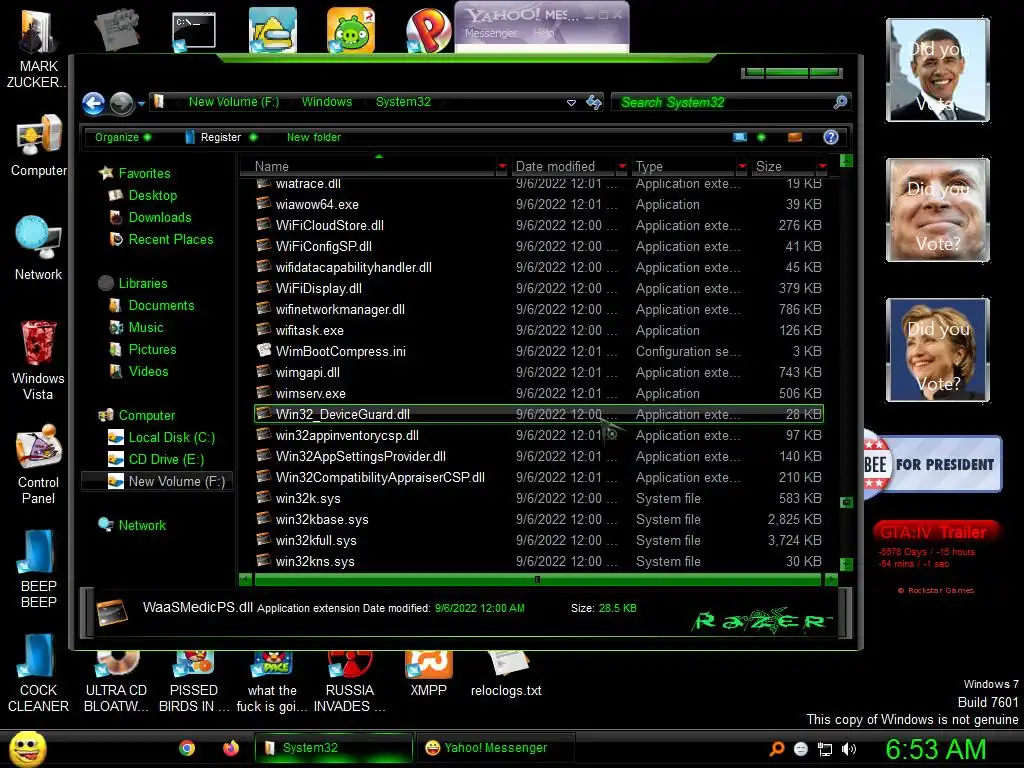Open the Music library
The height and width of the screenshot is (768, 1024).
[x=146, y=328]
